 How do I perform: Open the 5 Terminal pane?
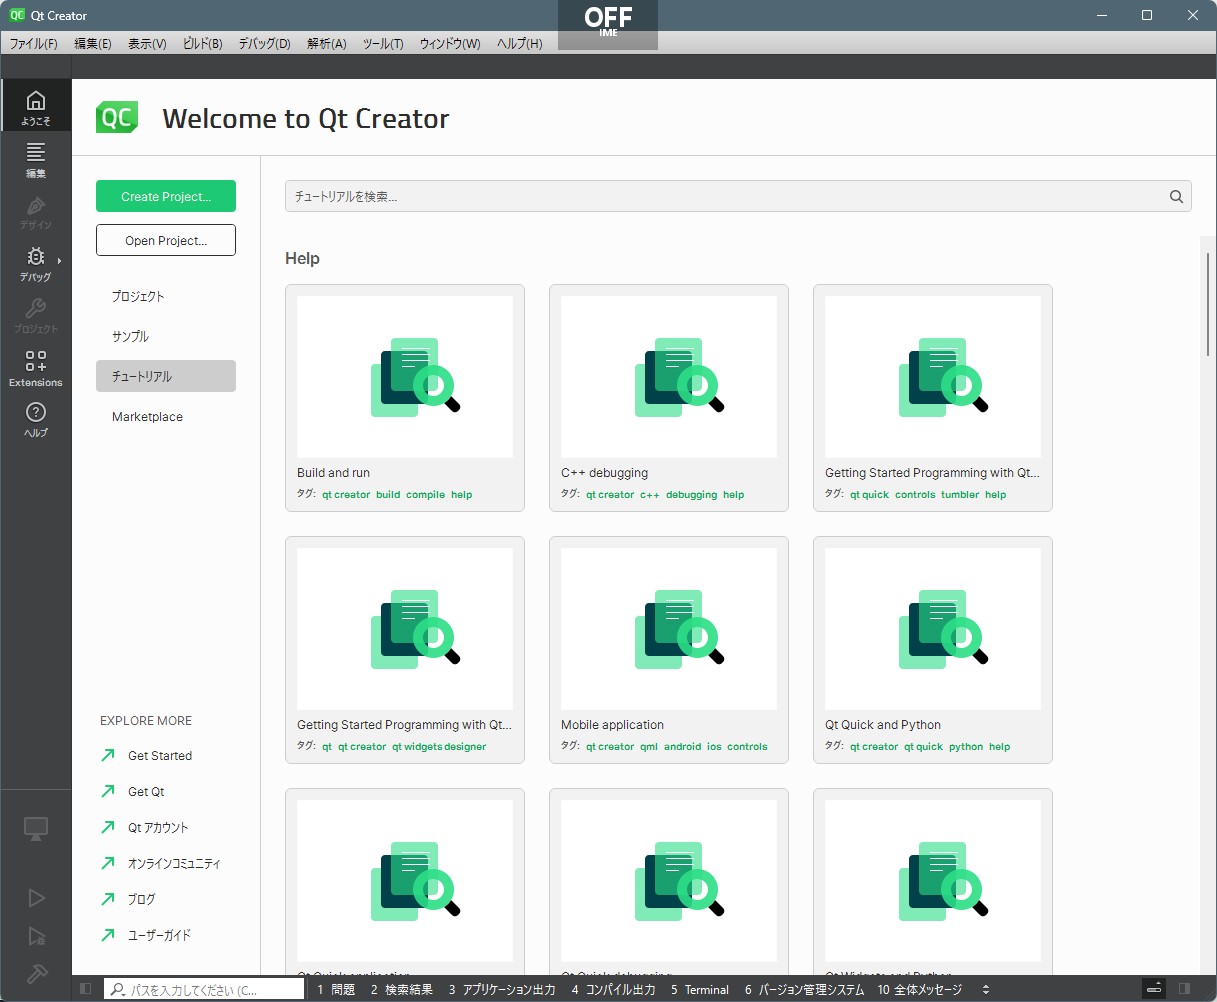[x=700, y=990]
